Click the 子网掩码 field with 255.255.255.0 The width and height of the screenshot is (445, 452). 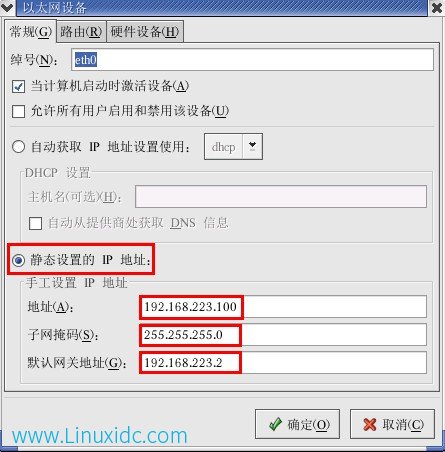click(283, 334)
